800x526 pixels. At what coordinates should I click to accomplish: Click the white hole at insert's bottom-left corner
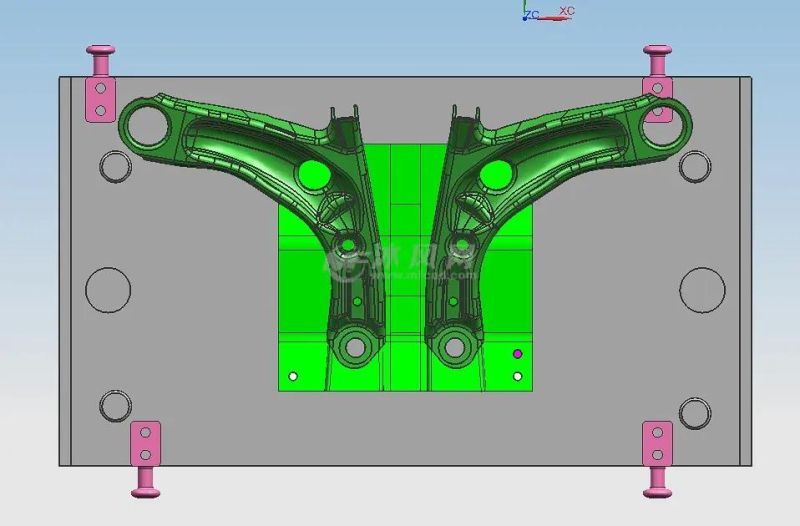pyautogui.click(x=293, y=377)
